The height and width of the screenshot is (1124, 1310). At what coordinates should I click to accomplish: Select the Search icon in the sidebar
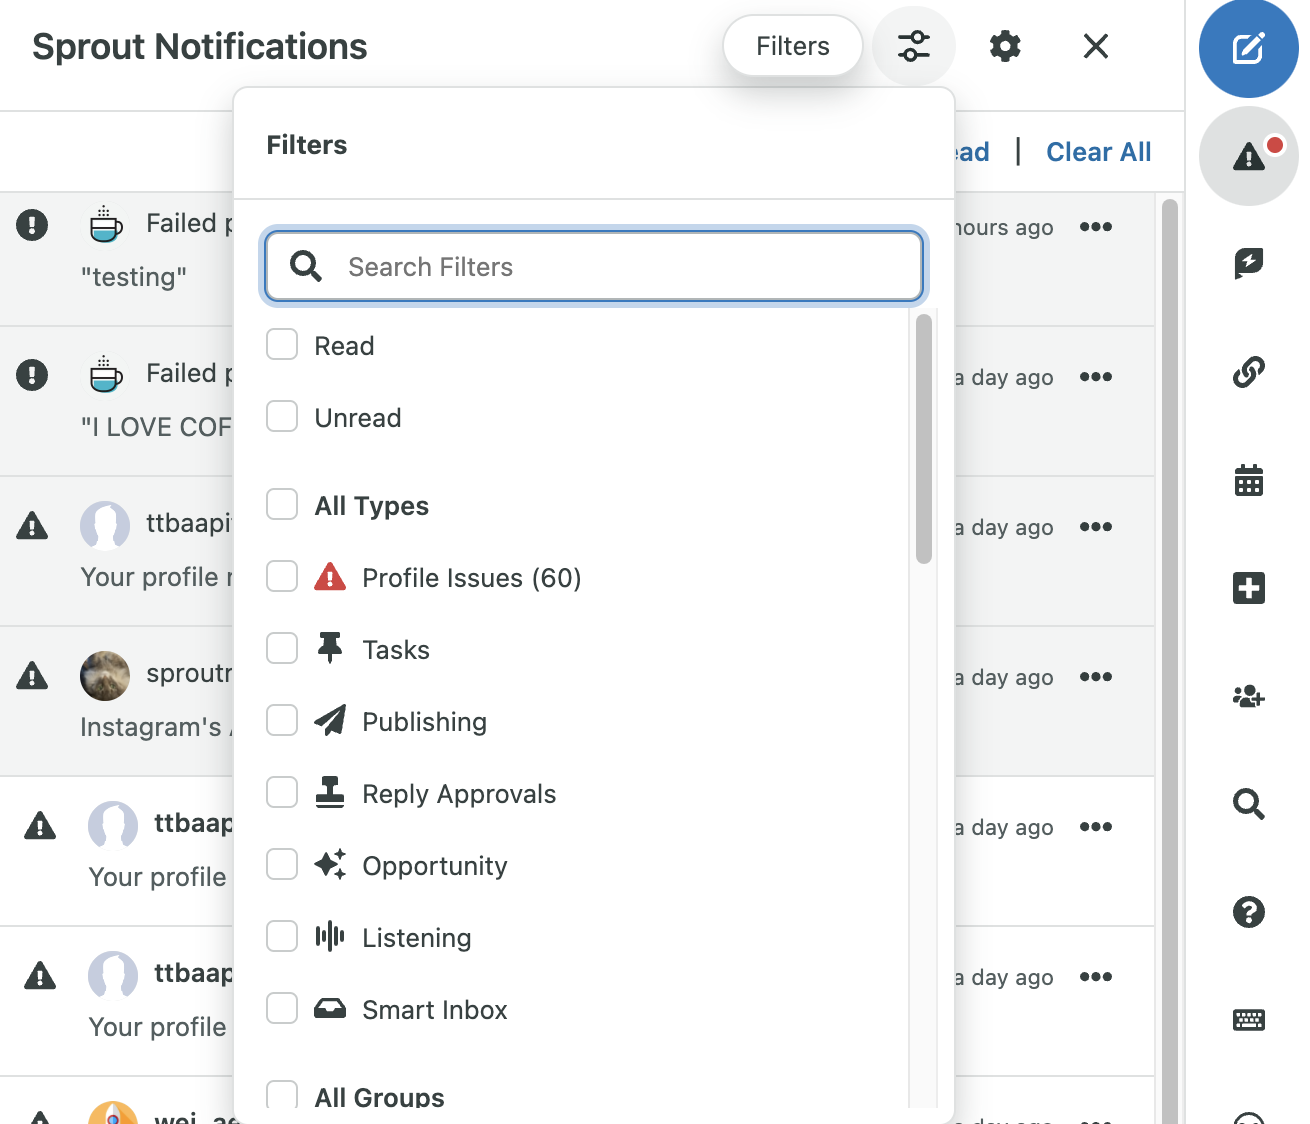click(1248, 804)
